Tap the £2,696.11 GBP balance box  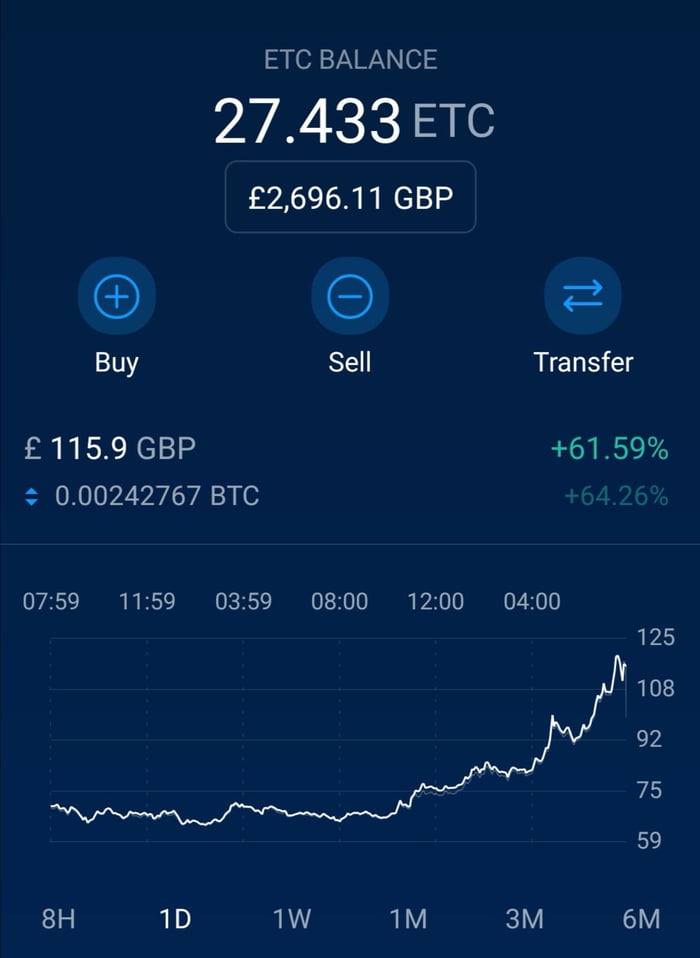point(350,197)
